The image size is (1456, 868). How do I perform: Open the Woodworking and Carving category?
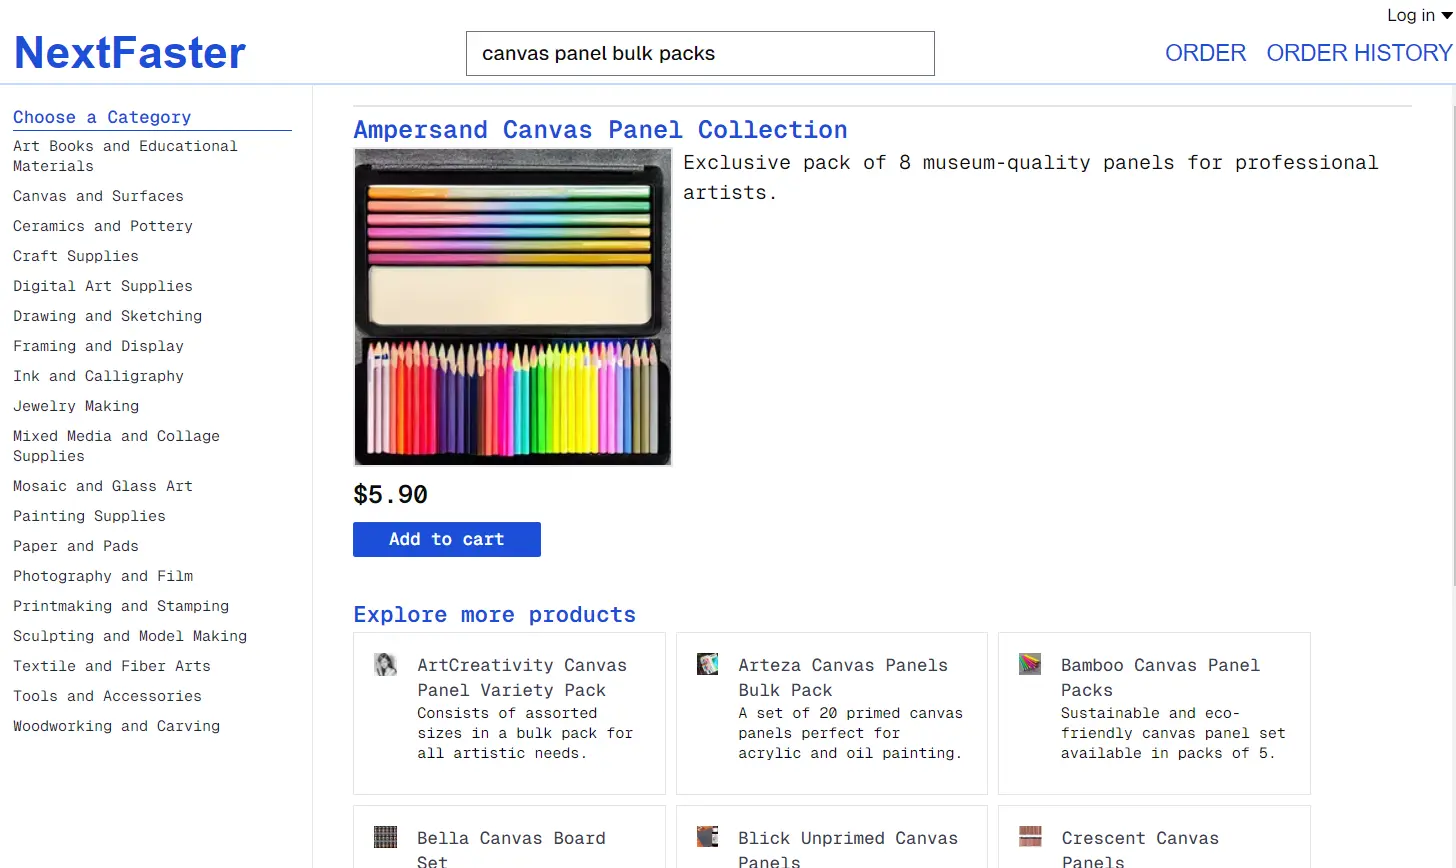pyautogui.click(x=116, y=726)
